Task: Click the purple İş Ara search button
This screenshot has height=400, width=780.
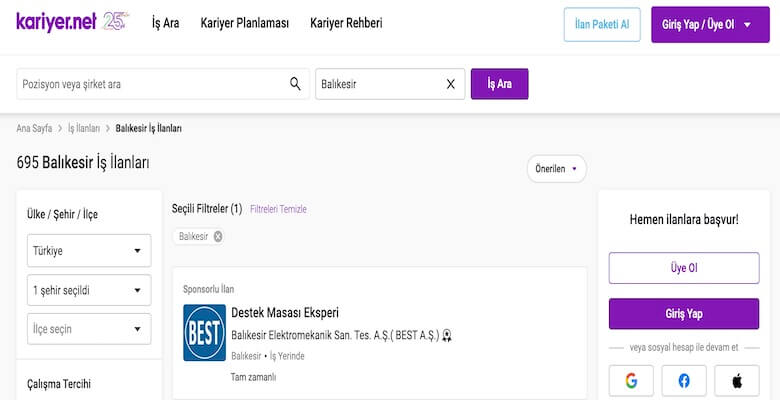Action: click(499, 84)
